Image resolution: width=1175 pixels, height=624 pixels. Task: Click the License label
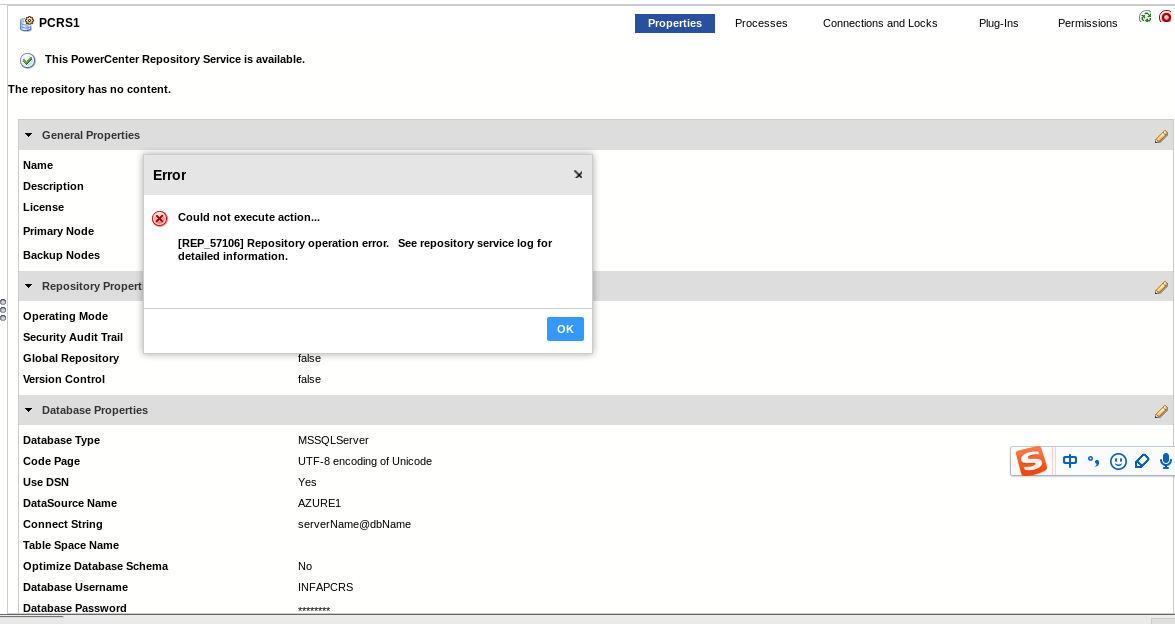(43, 207)
